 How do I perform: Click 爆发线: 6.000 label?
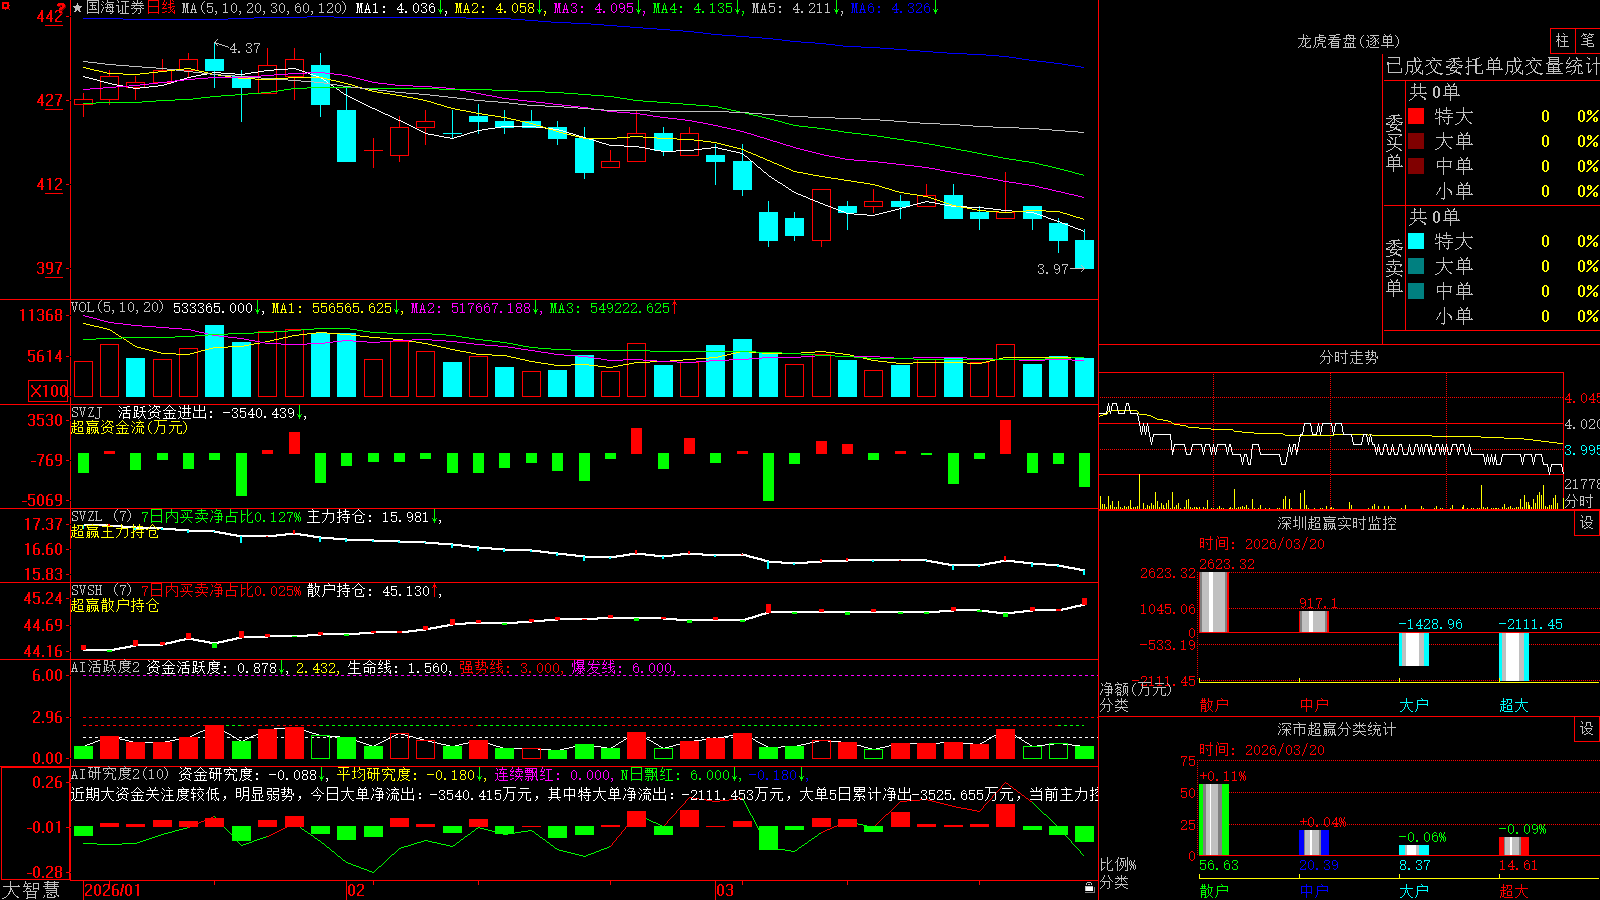tap(622, 667)
